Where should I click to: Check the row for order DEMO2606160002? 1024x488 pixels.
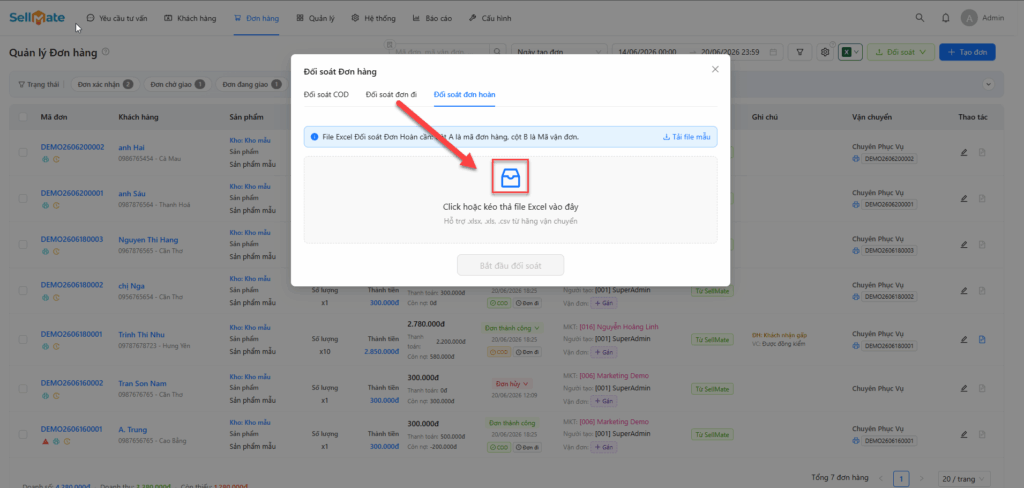click(x=23, y=388)
